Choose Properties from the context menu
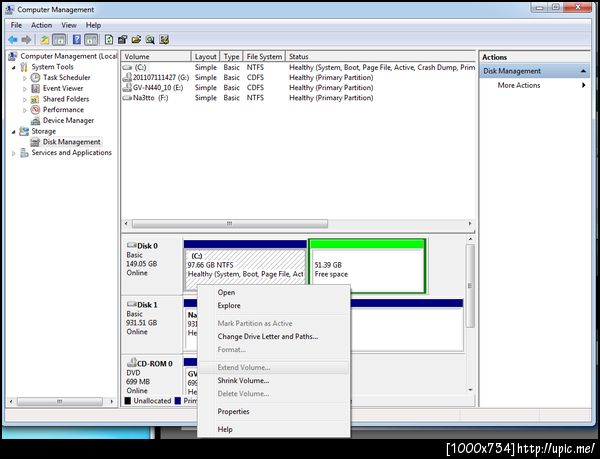The height and width of the screenshot is (459, 600). (x=274, y=412)
